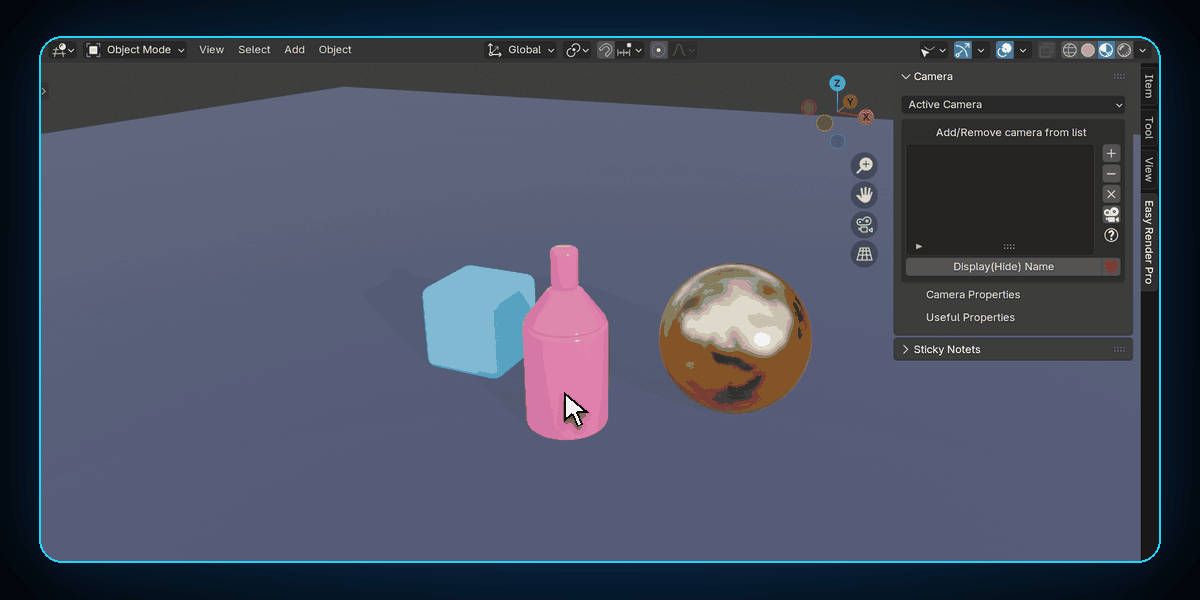This screenshot has width=1200, height=600.
Task: Switch to the Tool sidebar tab
Action: coord(1149,127)
